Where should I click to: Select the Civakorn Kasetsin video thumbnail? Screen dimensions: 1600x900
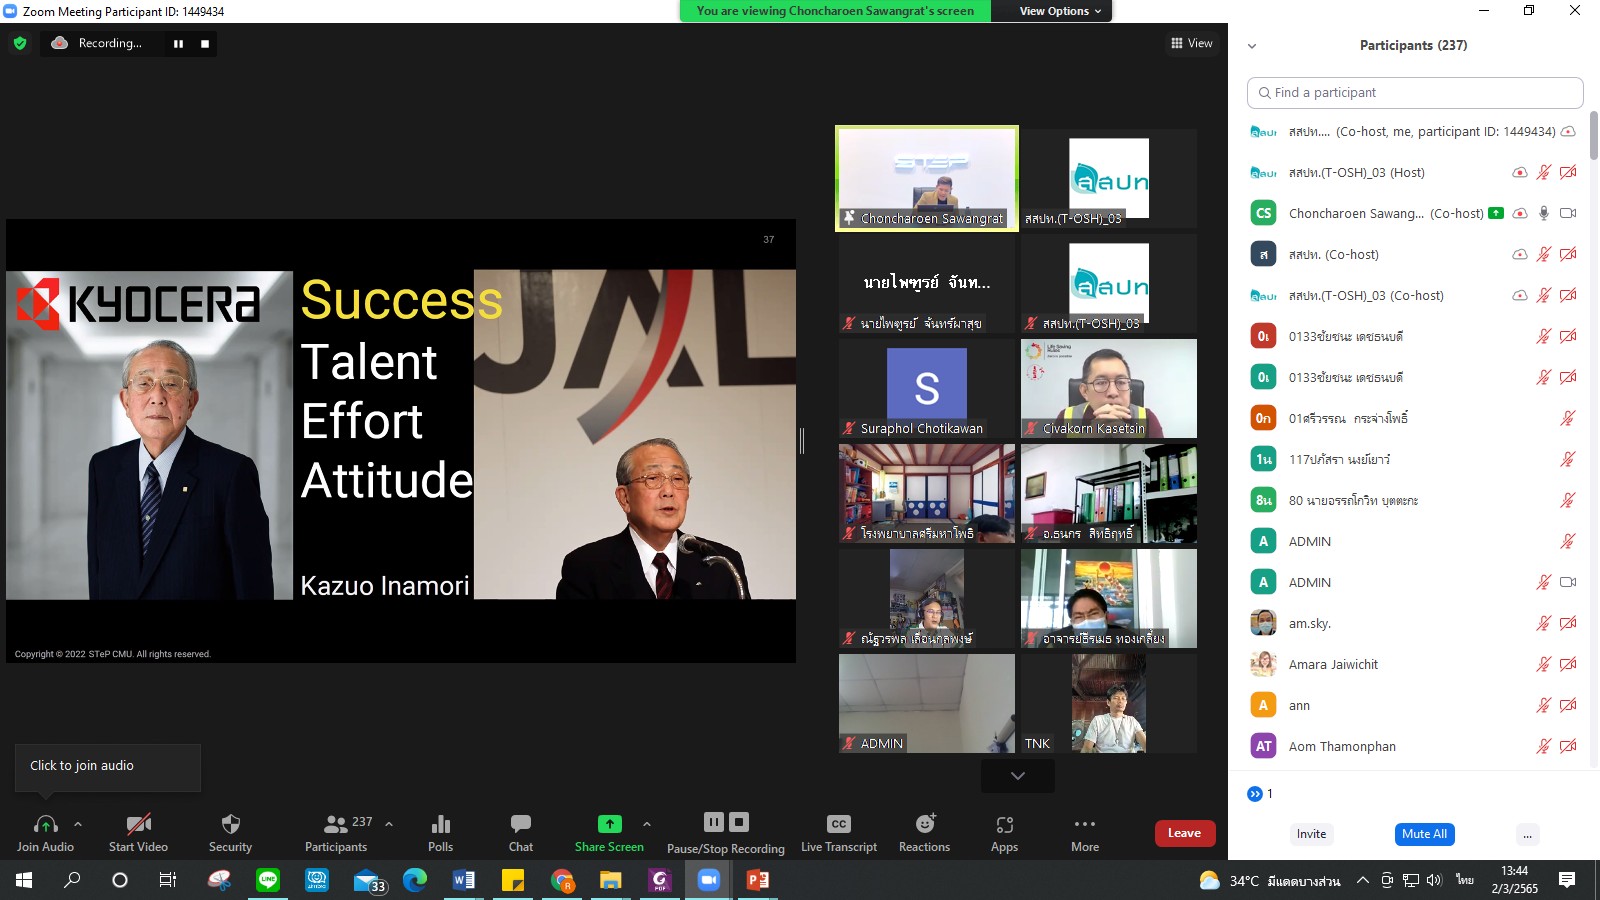(1109, 388)
